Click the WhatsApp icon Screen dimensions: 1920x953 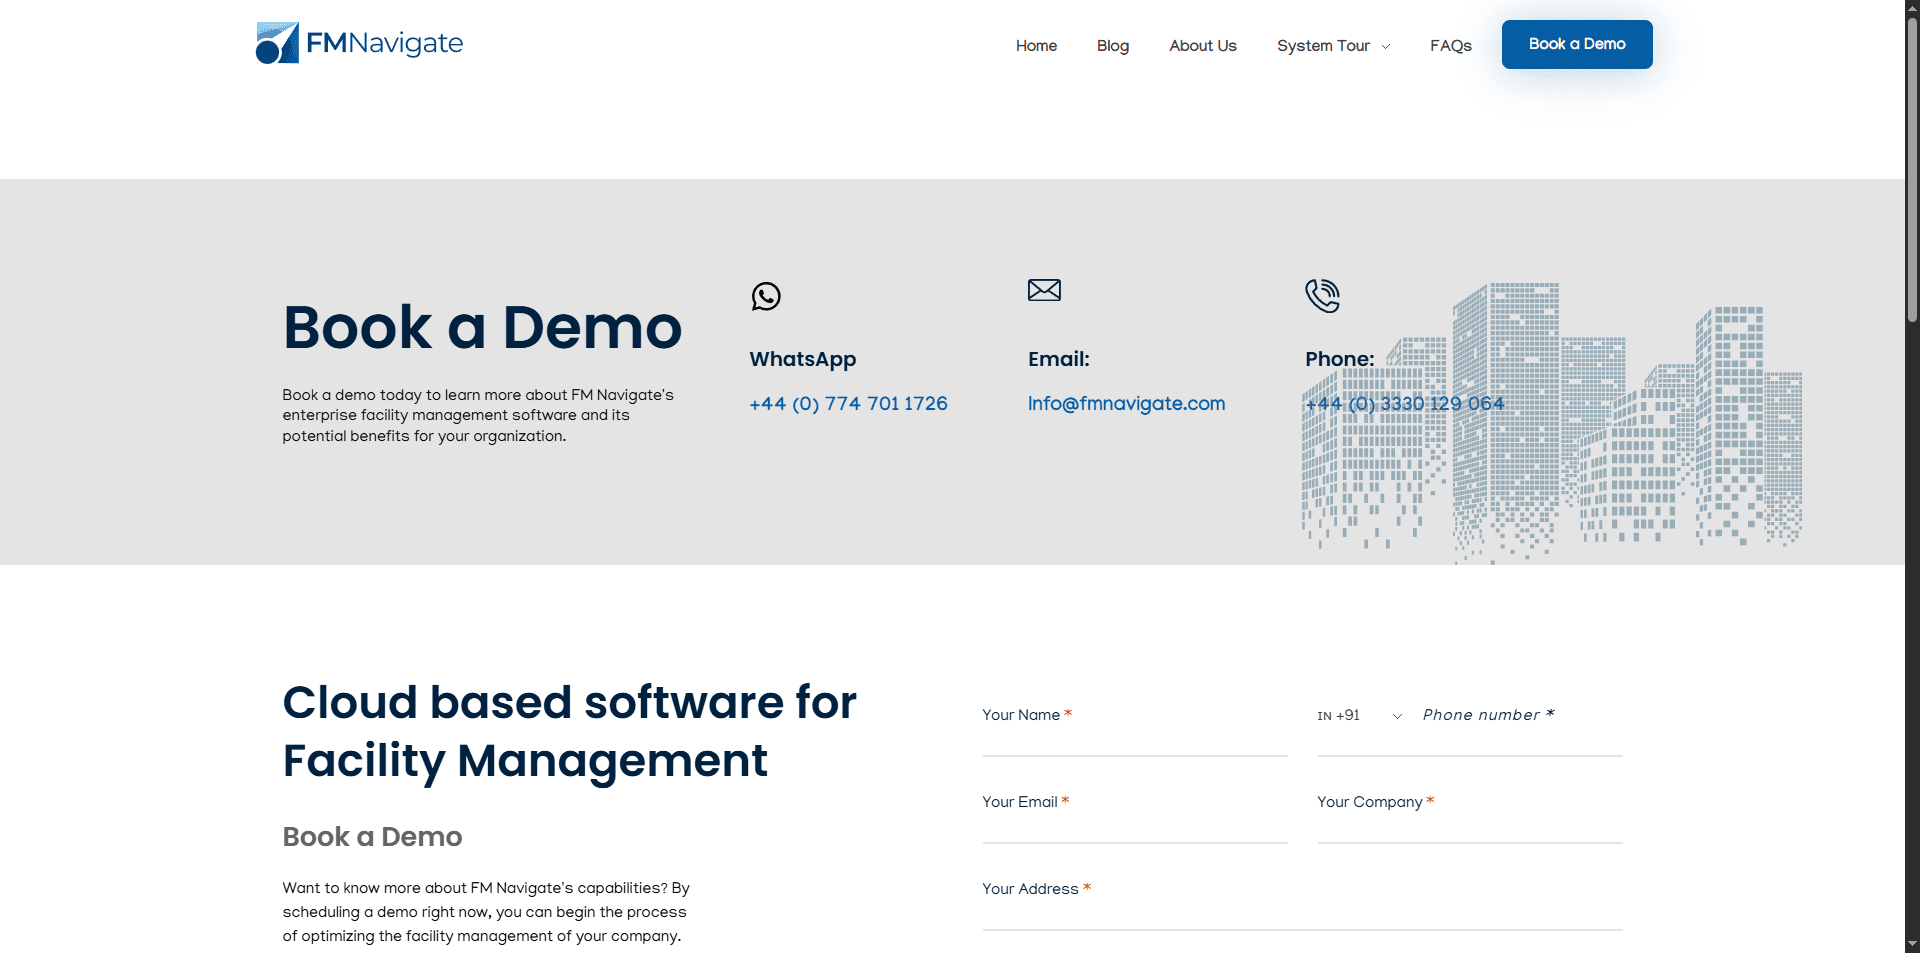pos(766,296)
